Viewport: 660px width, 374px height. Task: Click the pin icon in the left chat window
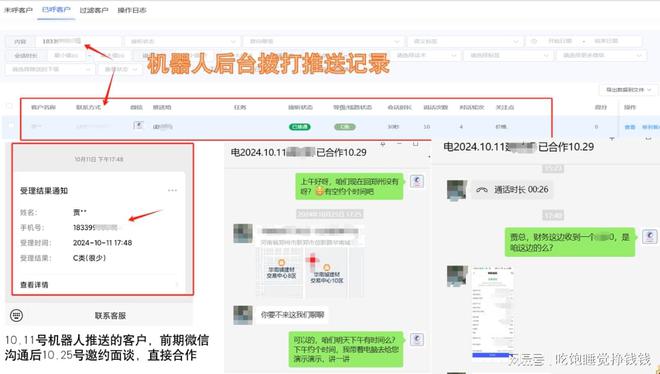point(383,144)
